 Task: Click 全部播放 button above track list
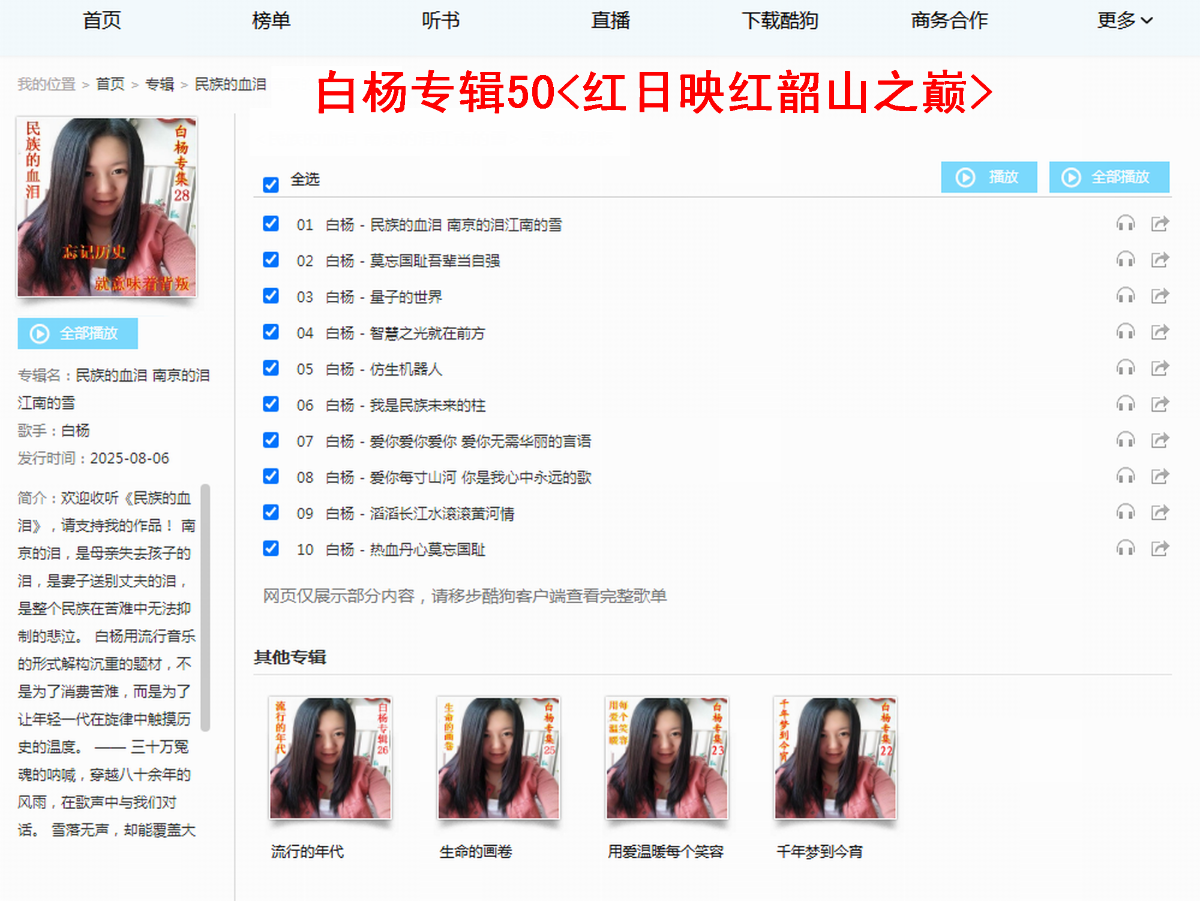1109,177
